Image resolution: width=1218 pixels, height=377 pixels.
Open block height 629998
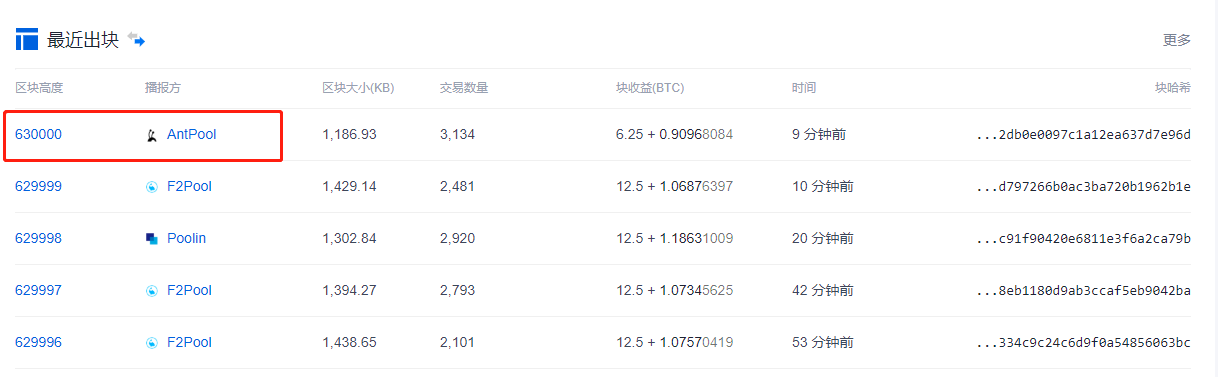tap(38, 238)
